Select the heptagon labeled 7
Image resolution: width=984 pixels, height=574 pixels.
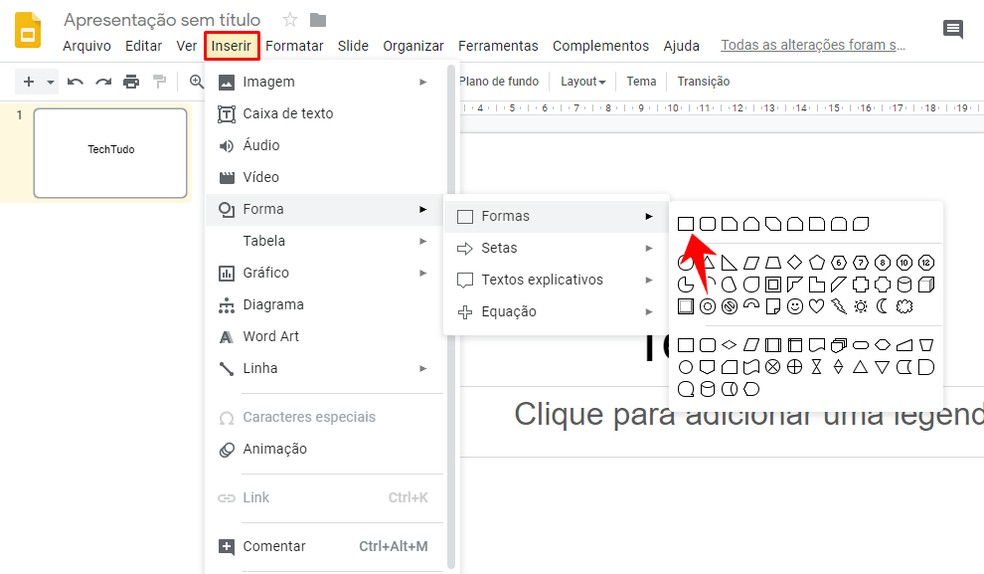[860, 262]
